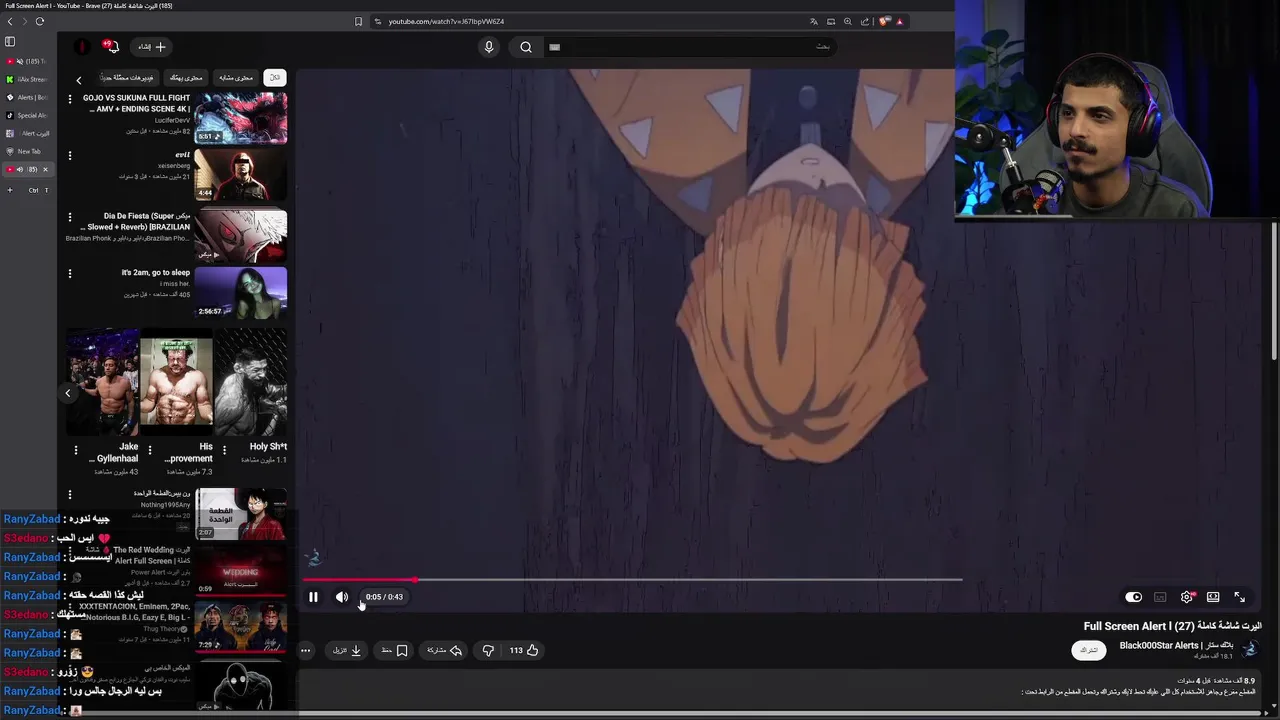
Task: Open options for Dia De Fiesta video
Action: [70, 216]
